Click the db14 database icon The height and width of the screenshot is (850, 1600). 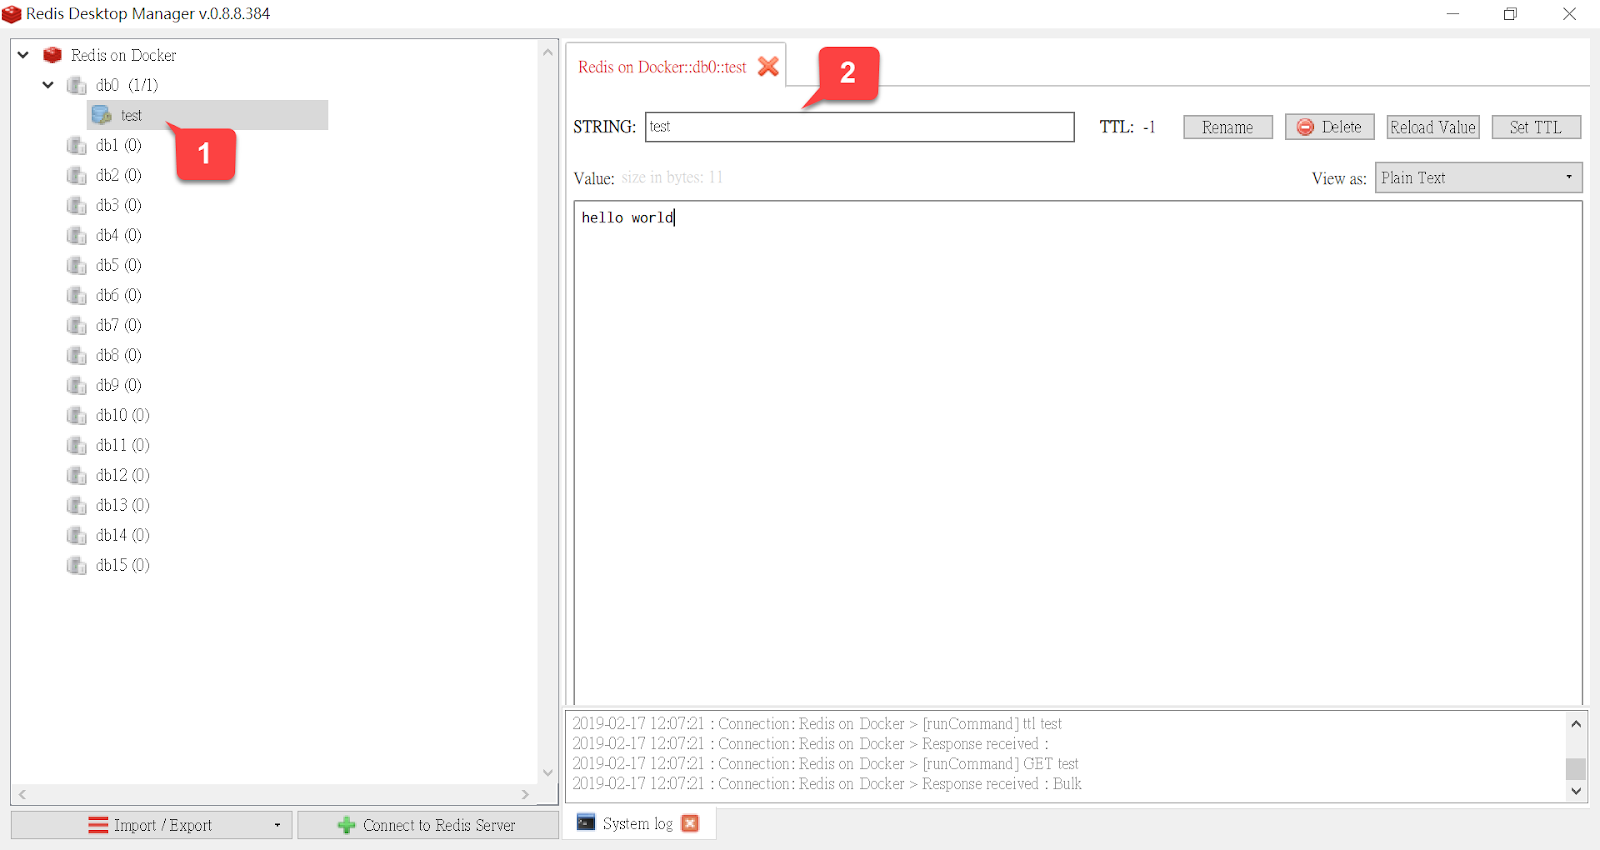77,535
